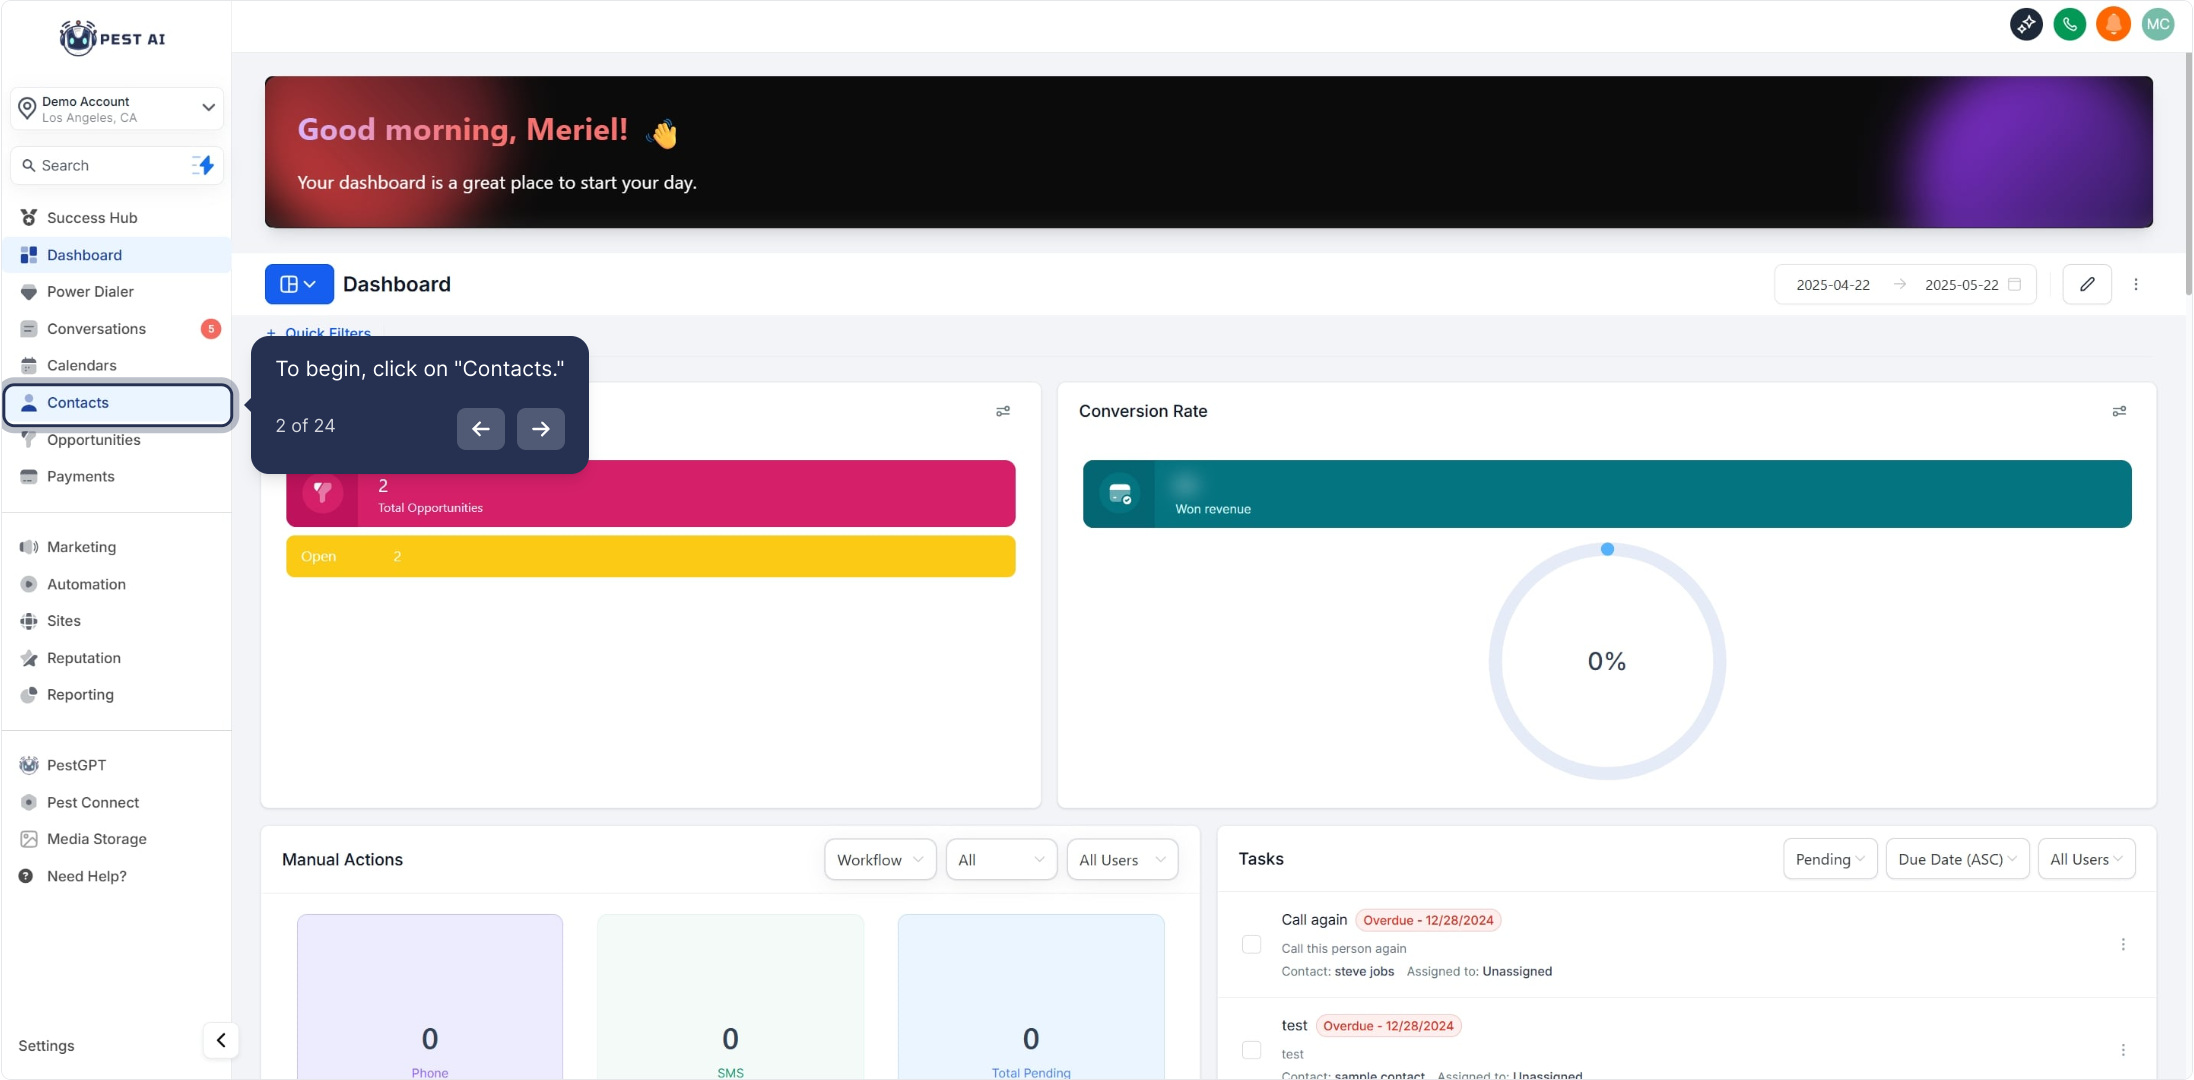
Task: Click the pencil edit dashboard icon
Action: [x=2087, y=284]
